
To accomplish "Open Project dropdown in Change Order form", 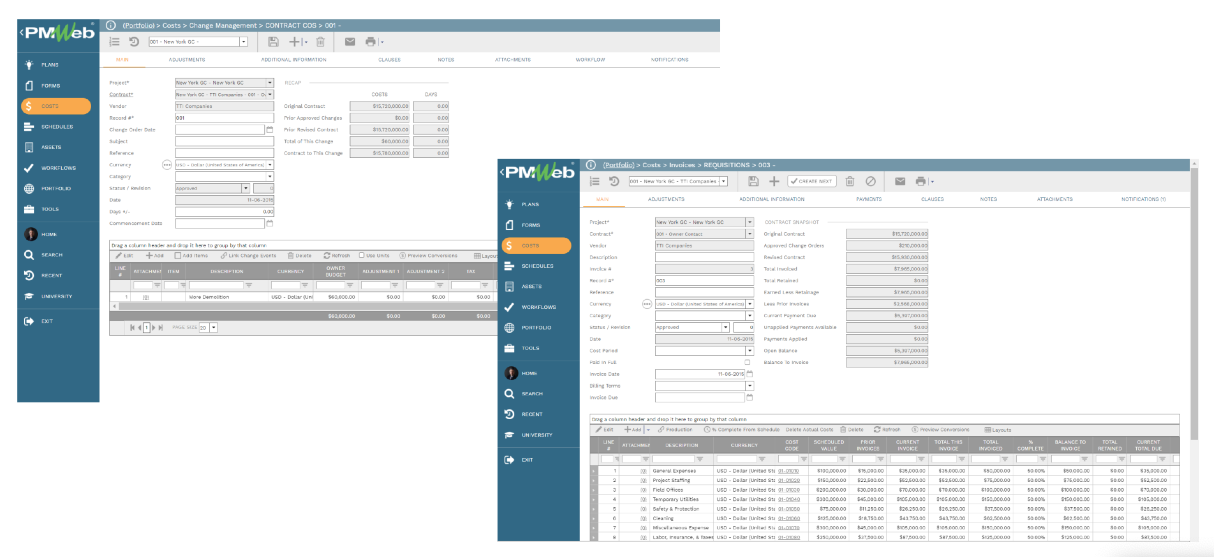I will pos(270,83).
